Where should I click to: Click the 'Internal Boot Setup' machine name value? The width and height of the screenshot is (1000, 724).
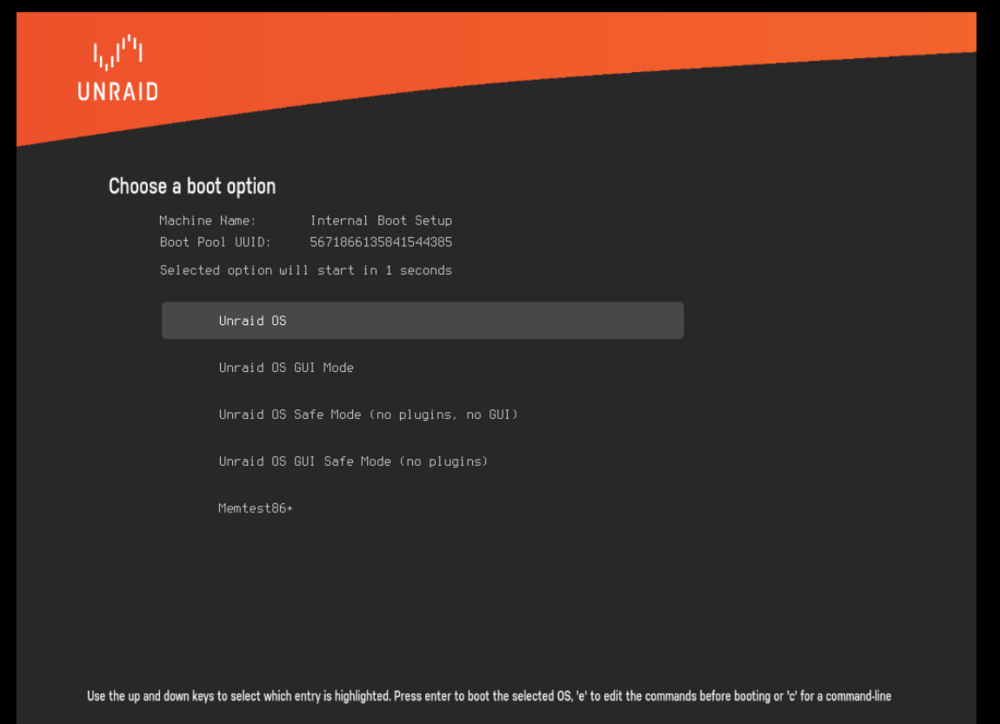pos(381,221)
